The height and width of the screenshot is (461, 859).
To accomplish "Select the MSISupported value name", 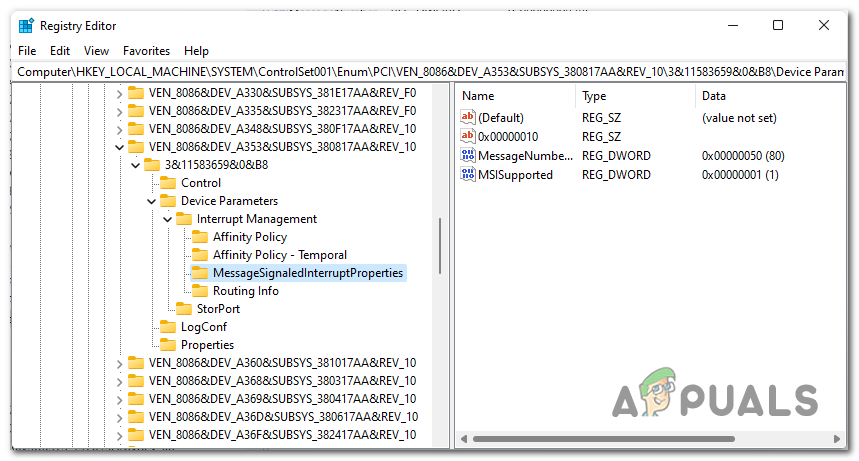I will [x=516, y=175].
